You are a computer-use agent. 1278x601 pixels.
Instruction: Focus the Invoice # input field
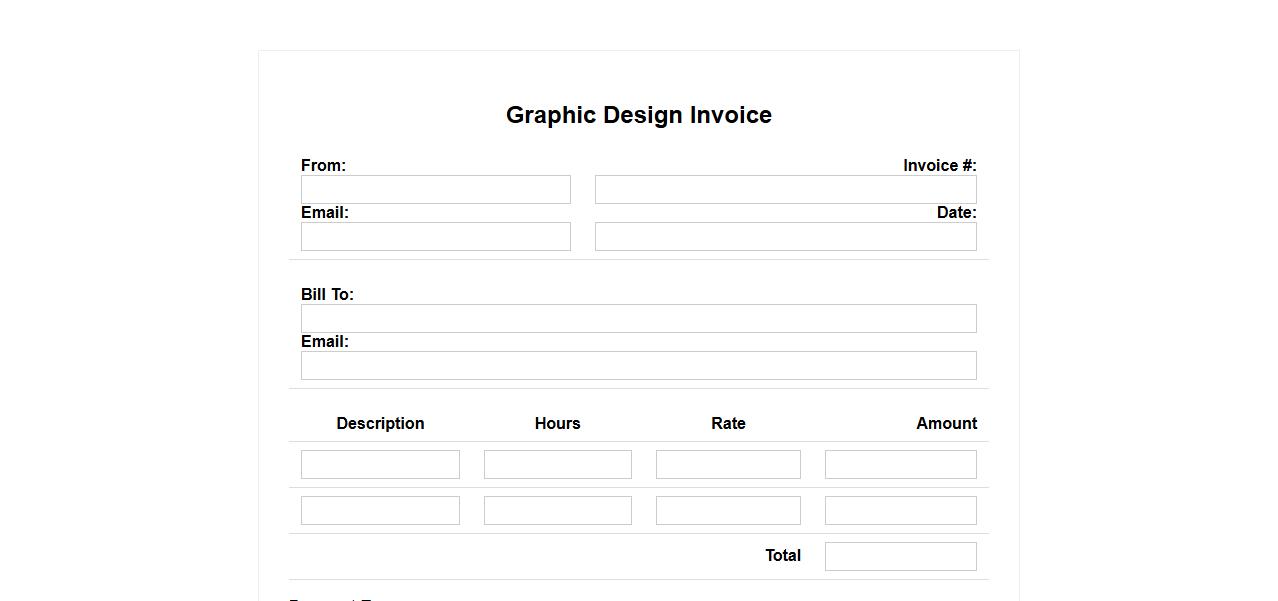785,189
